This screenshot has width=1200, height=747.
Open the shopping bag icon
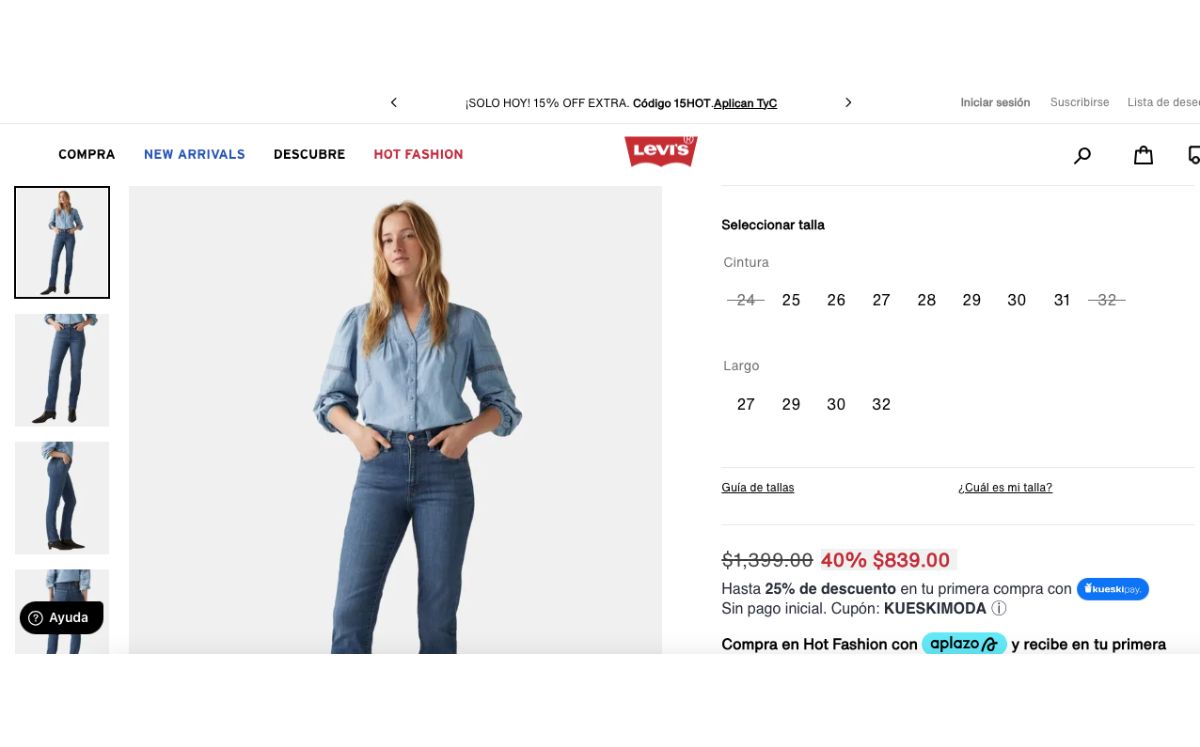coord(1143,155)
